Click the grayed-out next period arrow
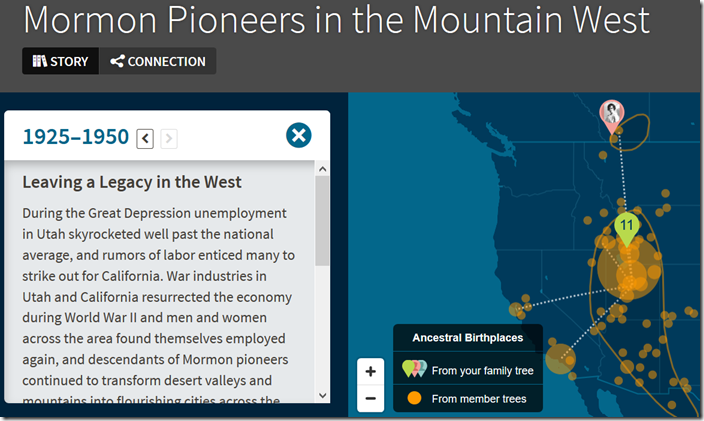 (169, 138)
